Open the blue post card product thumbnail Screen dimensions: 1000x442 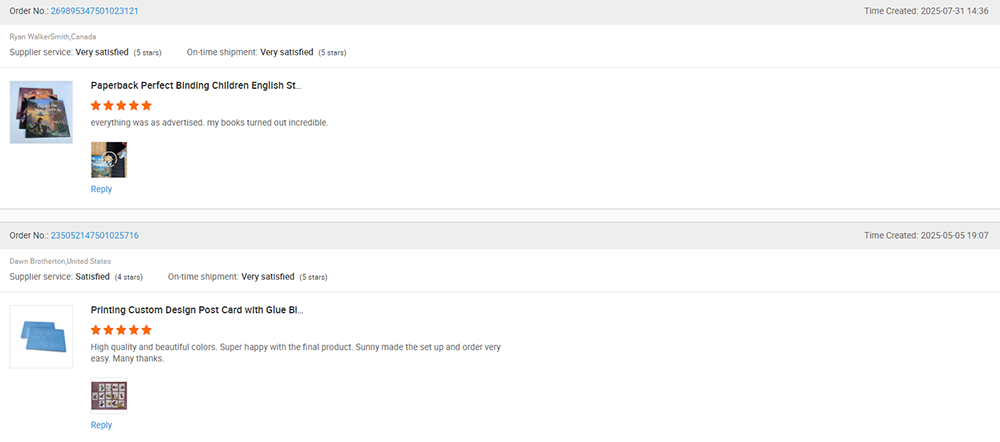coord(41,336)
